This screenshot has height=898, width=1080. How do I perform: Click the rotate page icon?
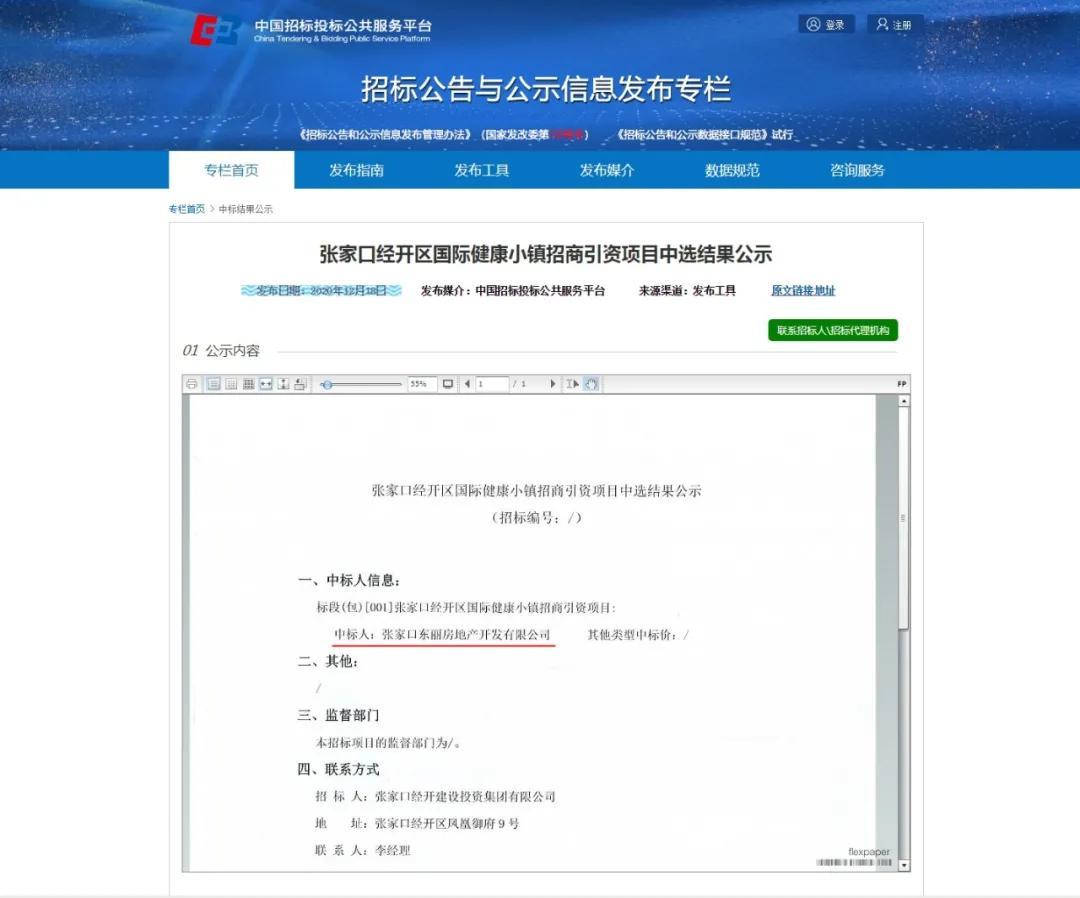click(x=300, y=384)
